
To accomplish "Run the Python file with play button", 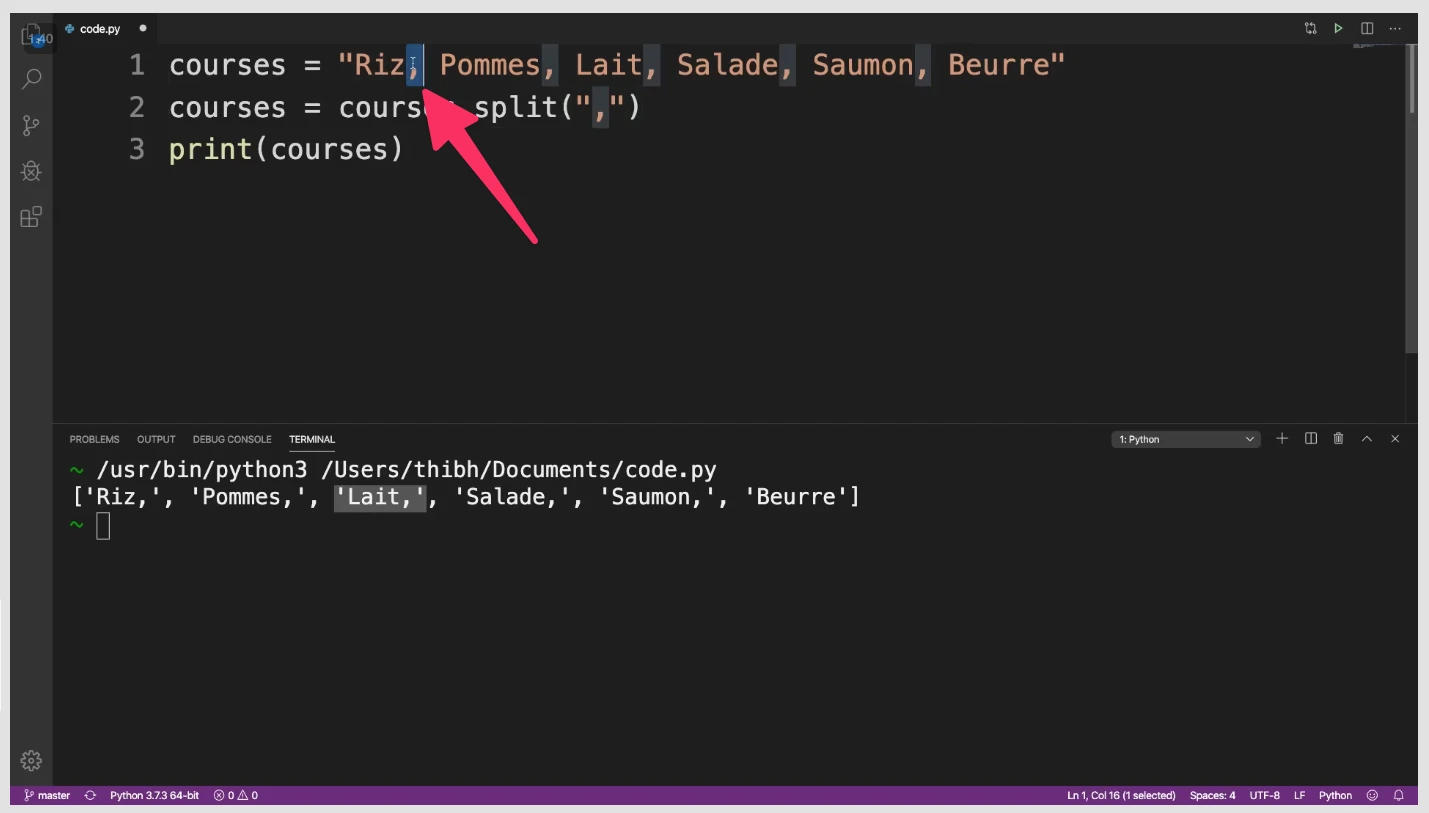I will [x=1338, y=29].
